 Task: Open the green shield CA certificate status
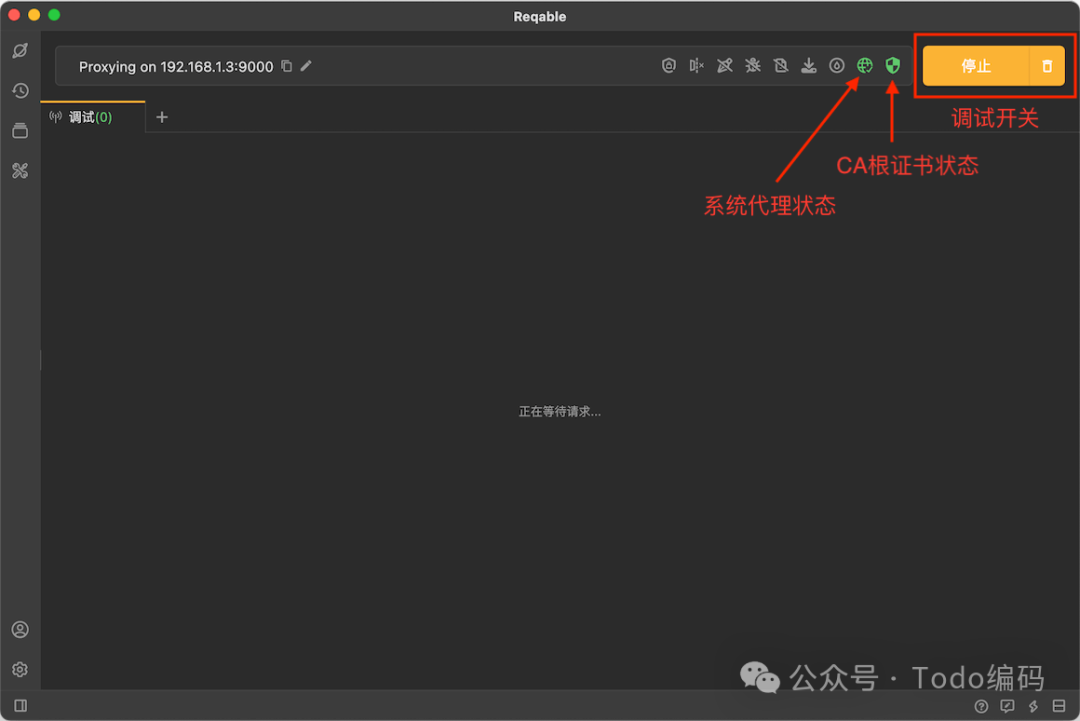tap(893, 65)
